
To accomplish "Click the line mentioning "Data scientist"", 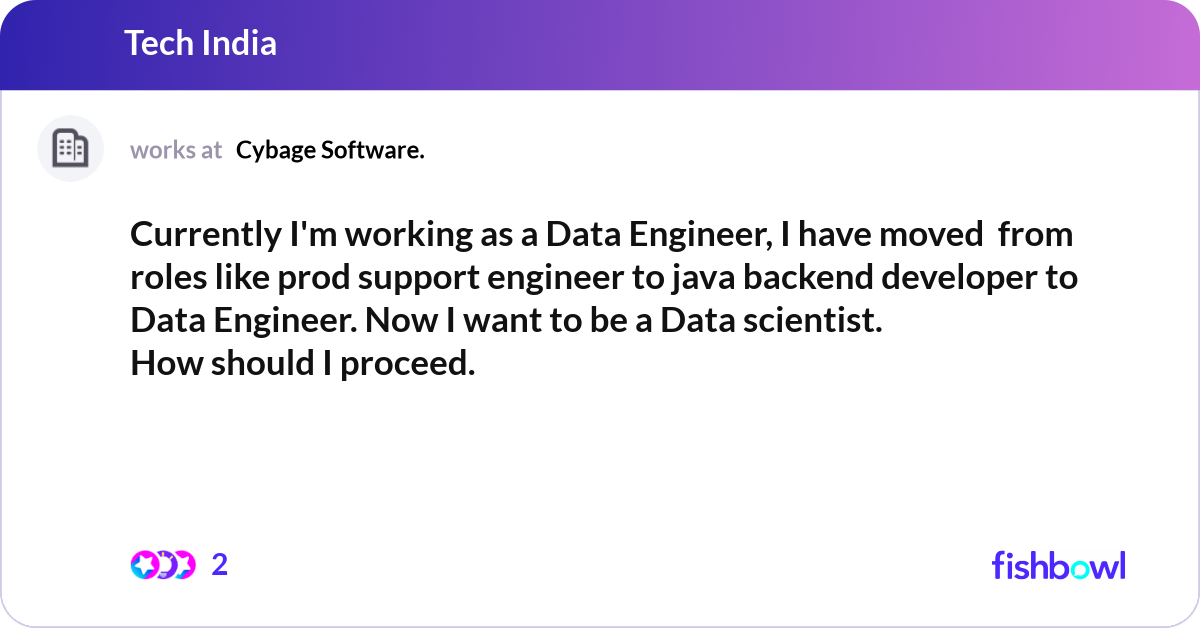I will pos(506,321).
